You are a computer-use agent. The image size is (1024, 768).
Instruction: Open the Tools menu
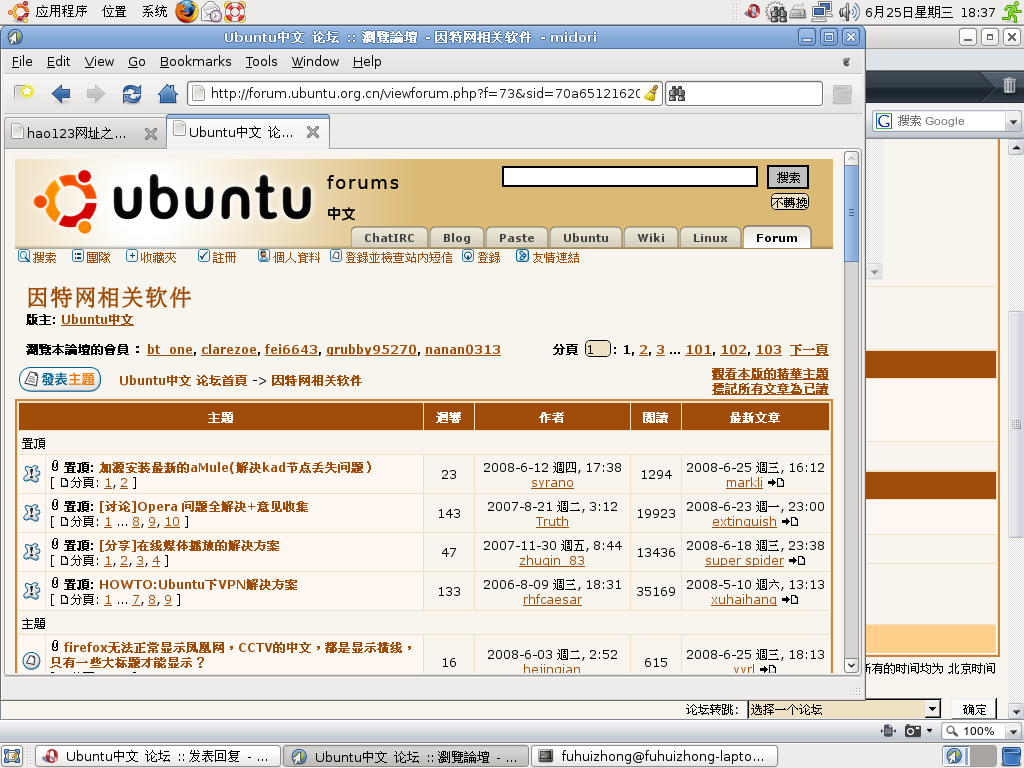(261, 61)
